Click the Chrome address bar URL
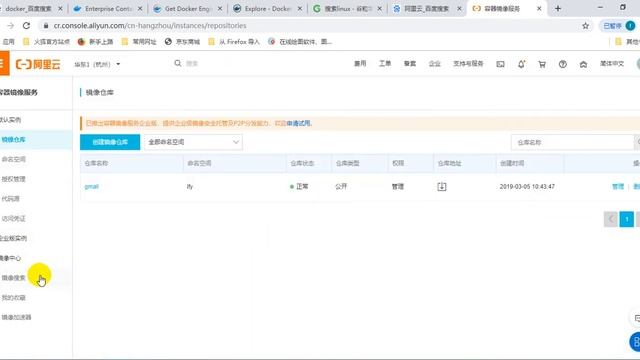The height and width of the screenshot is (360, 640). coord(150,26)
